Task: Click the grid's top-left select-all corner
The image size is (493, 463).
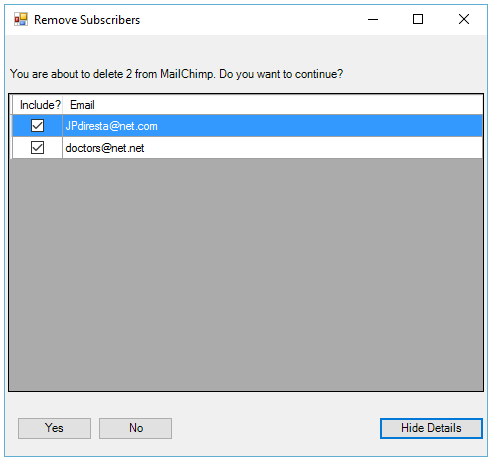Action: 11,105
